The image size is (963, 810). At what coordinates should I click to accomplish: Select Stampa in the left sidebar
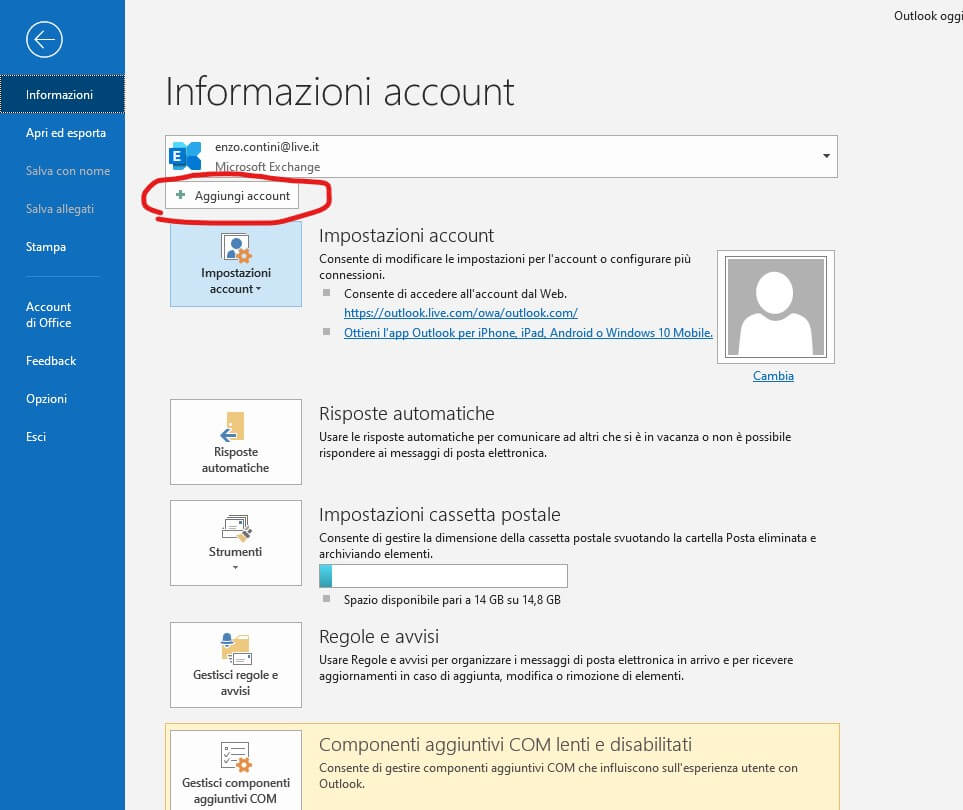click(46, 247)
